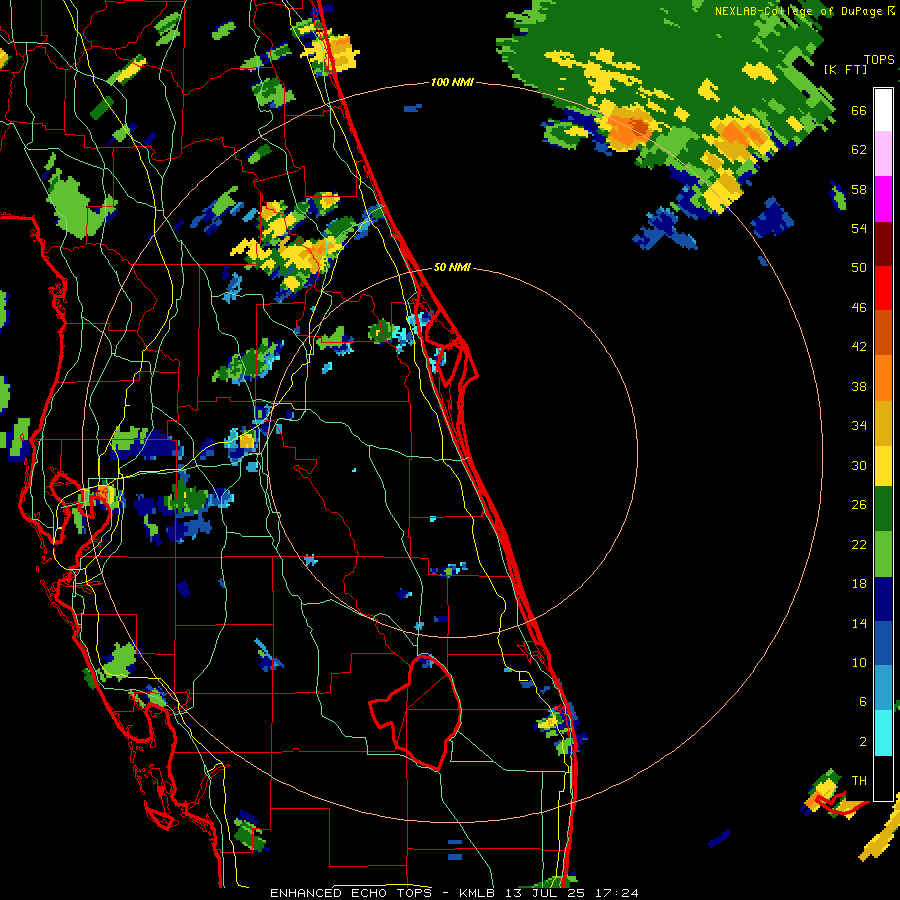Click the 2 legend value
This screenshot has width=900, height=900.
(x=863, y=741)
